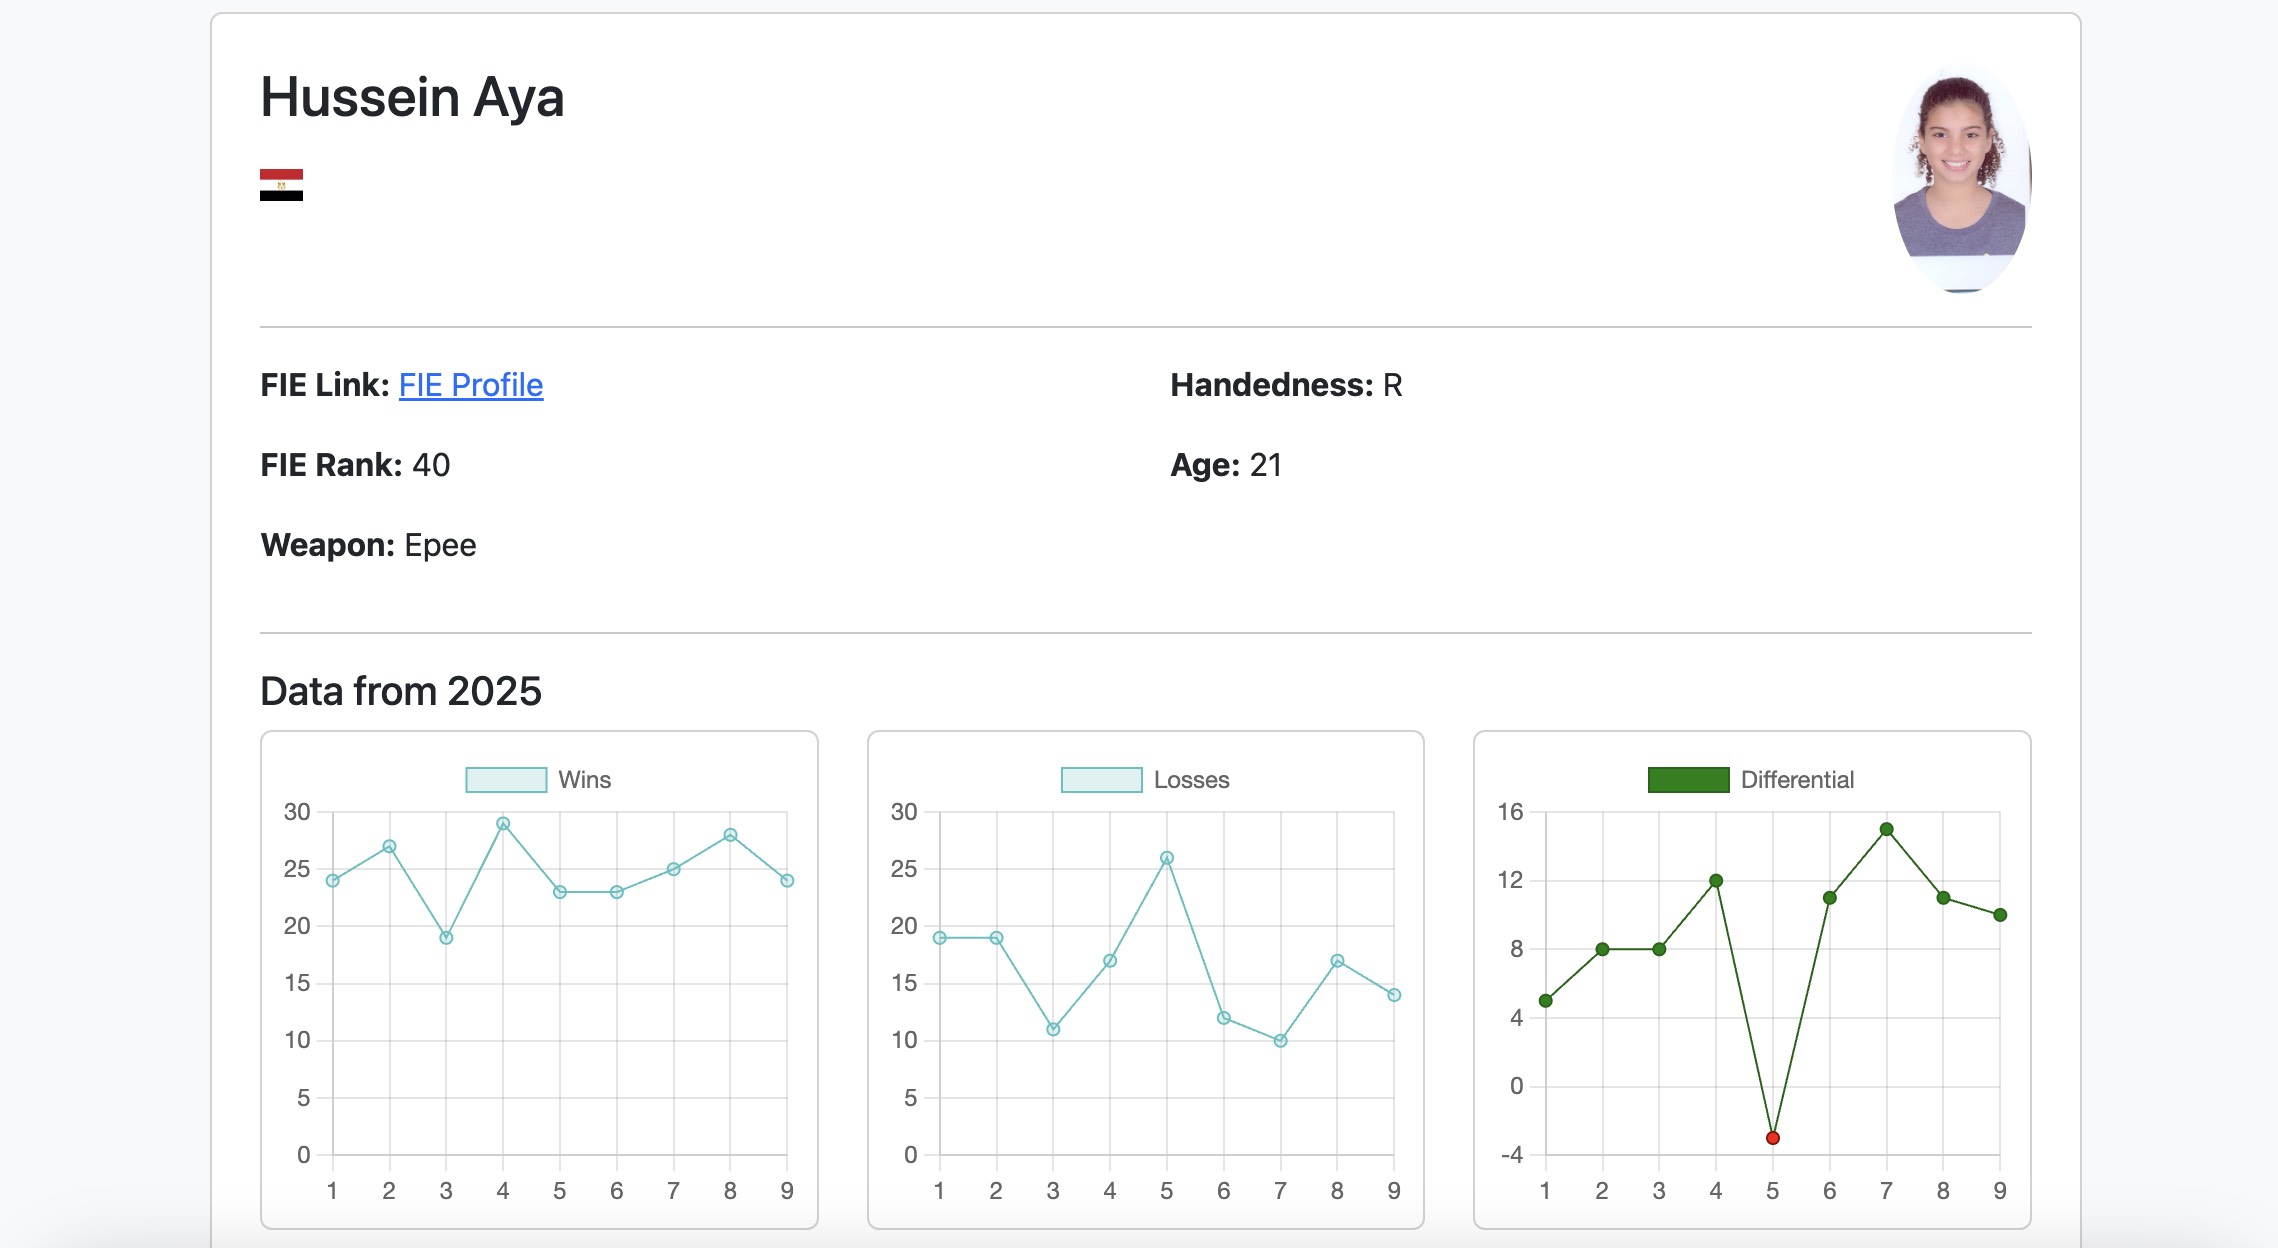
Task: Click the Wins legend label
Action: (584, 780)
